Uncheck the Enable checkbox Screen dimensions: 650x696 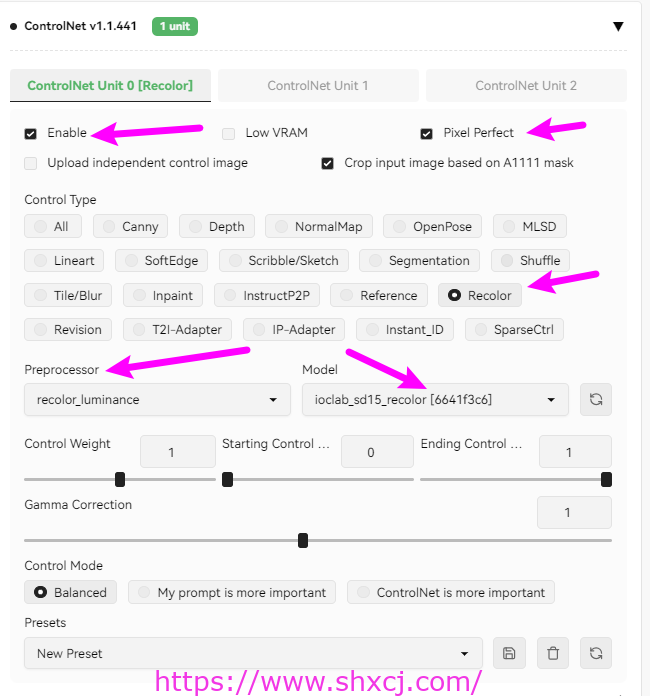(x=31, y=133)
